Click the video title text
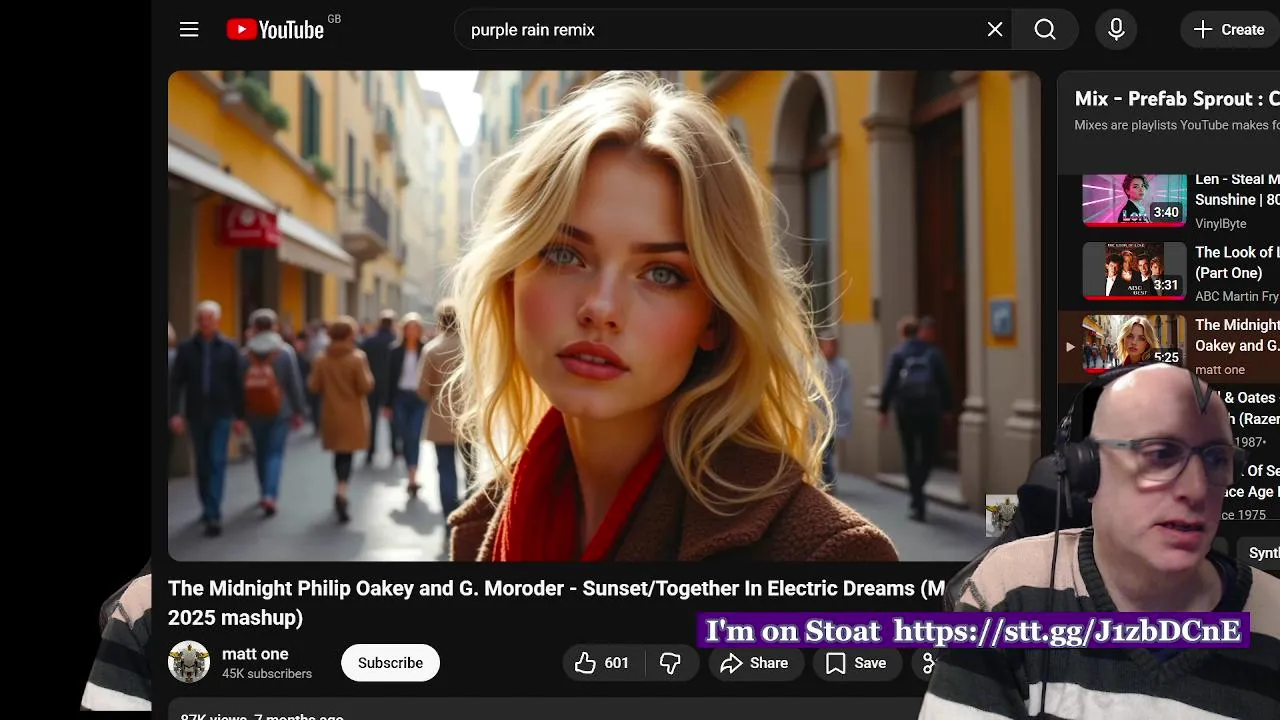1280x720 pixels. (556, 603)
